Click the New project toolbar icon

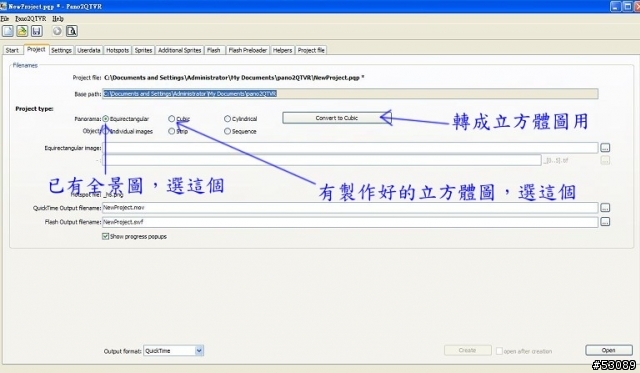8,31
